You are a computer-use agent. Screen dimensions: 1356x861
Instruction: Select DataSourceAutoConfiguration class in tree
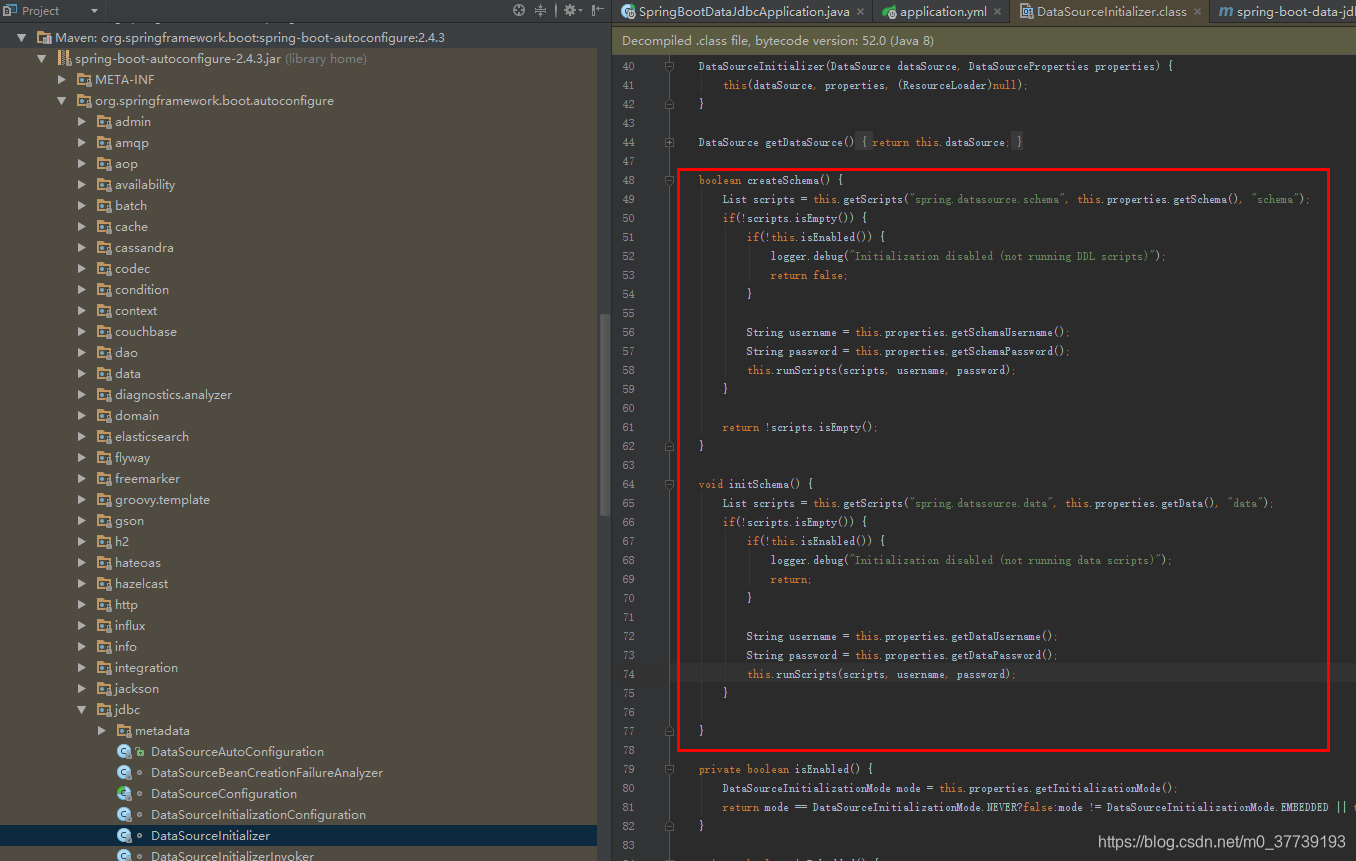coord(237,752)
